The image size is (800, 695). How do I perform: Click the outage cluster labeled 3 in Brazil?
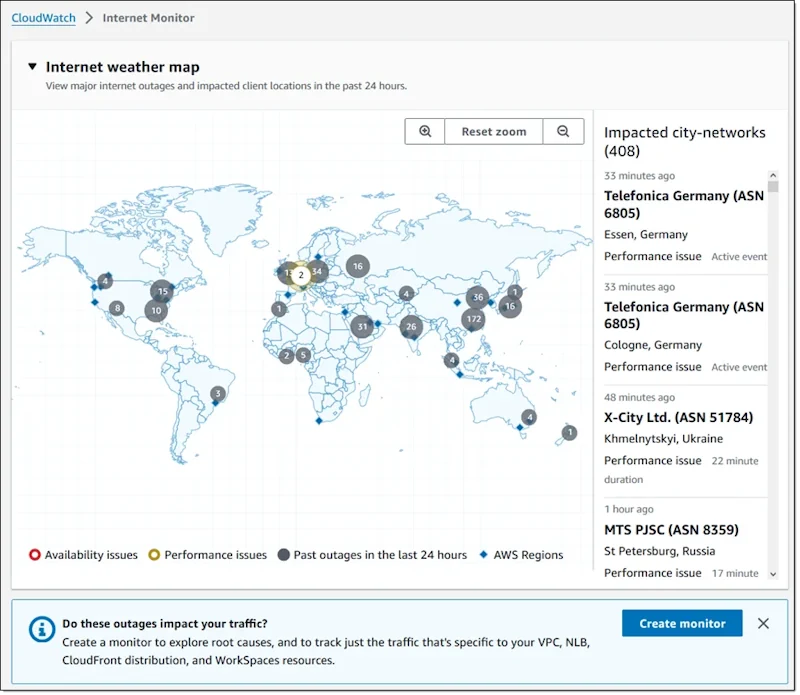coord(218,393)
